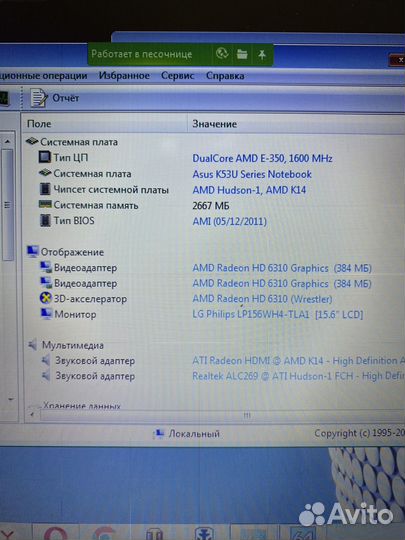
Task: Select the Системная плата group heading
Action: (79, 142)
